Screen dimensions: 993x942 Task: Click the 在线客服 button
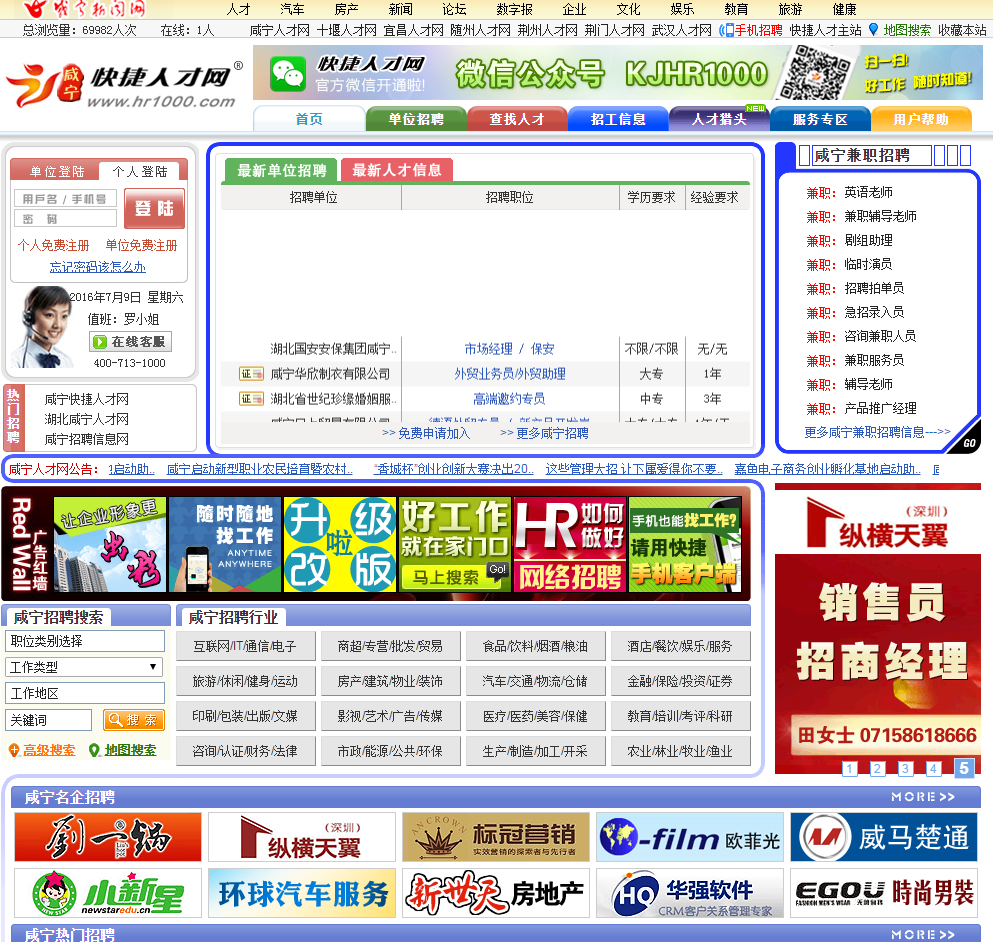(x=130, y=341)
